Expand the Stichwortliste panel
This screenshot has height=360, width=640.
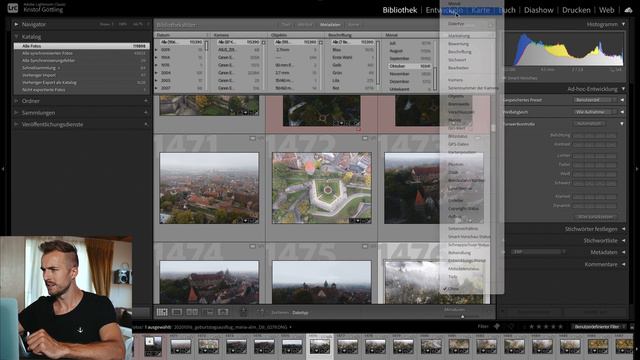623,241
